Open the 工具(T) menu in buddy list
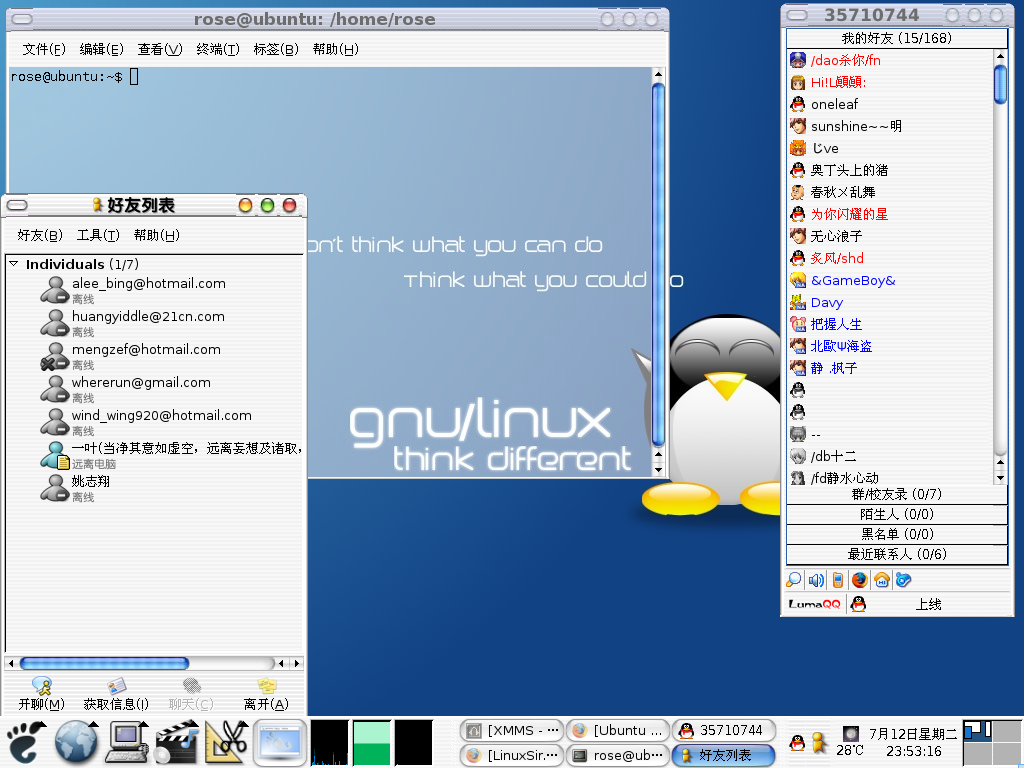This screenshot has height=768, width=1024. [98, 235]
